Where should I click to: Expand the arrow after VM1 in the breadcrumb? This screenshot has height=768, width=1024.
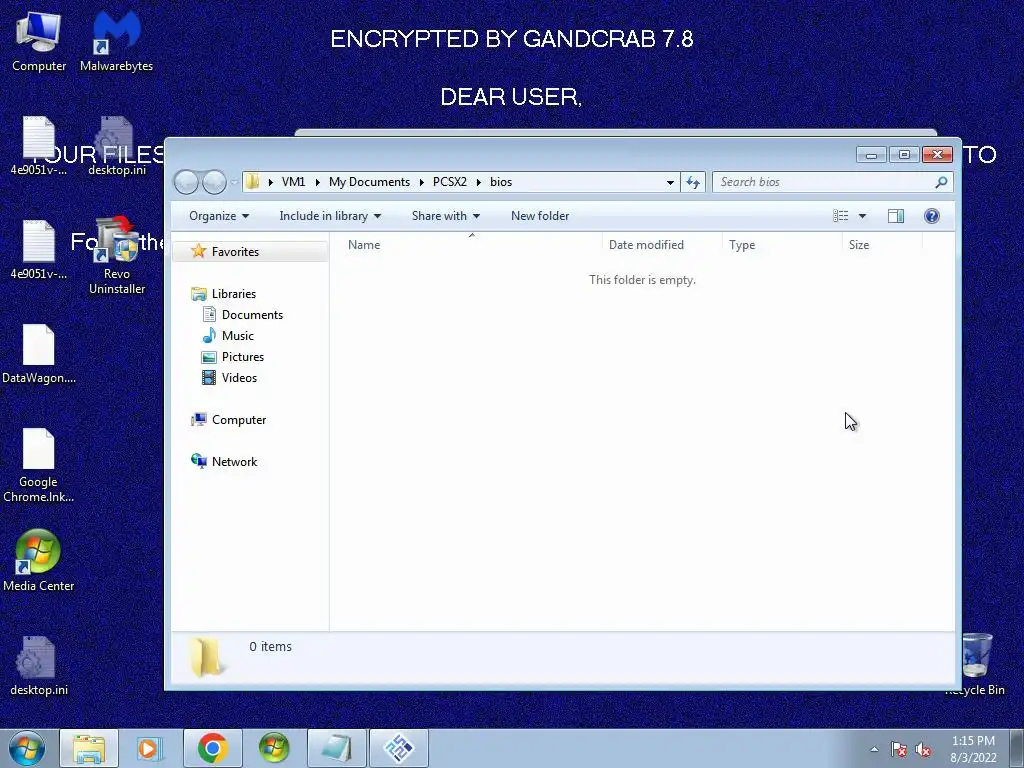coord(317,182)
